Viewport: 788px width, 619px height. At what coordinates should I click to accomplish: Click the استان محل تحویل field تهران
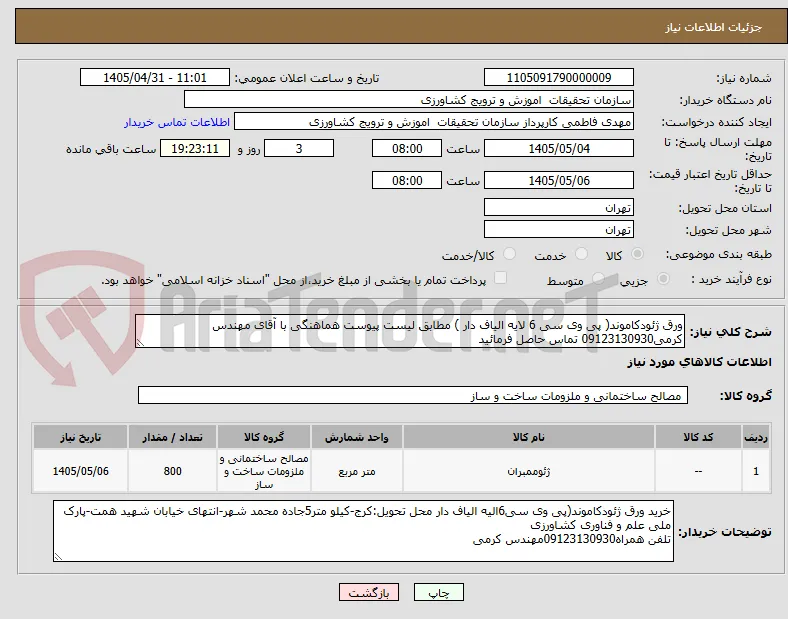(558, 208)
